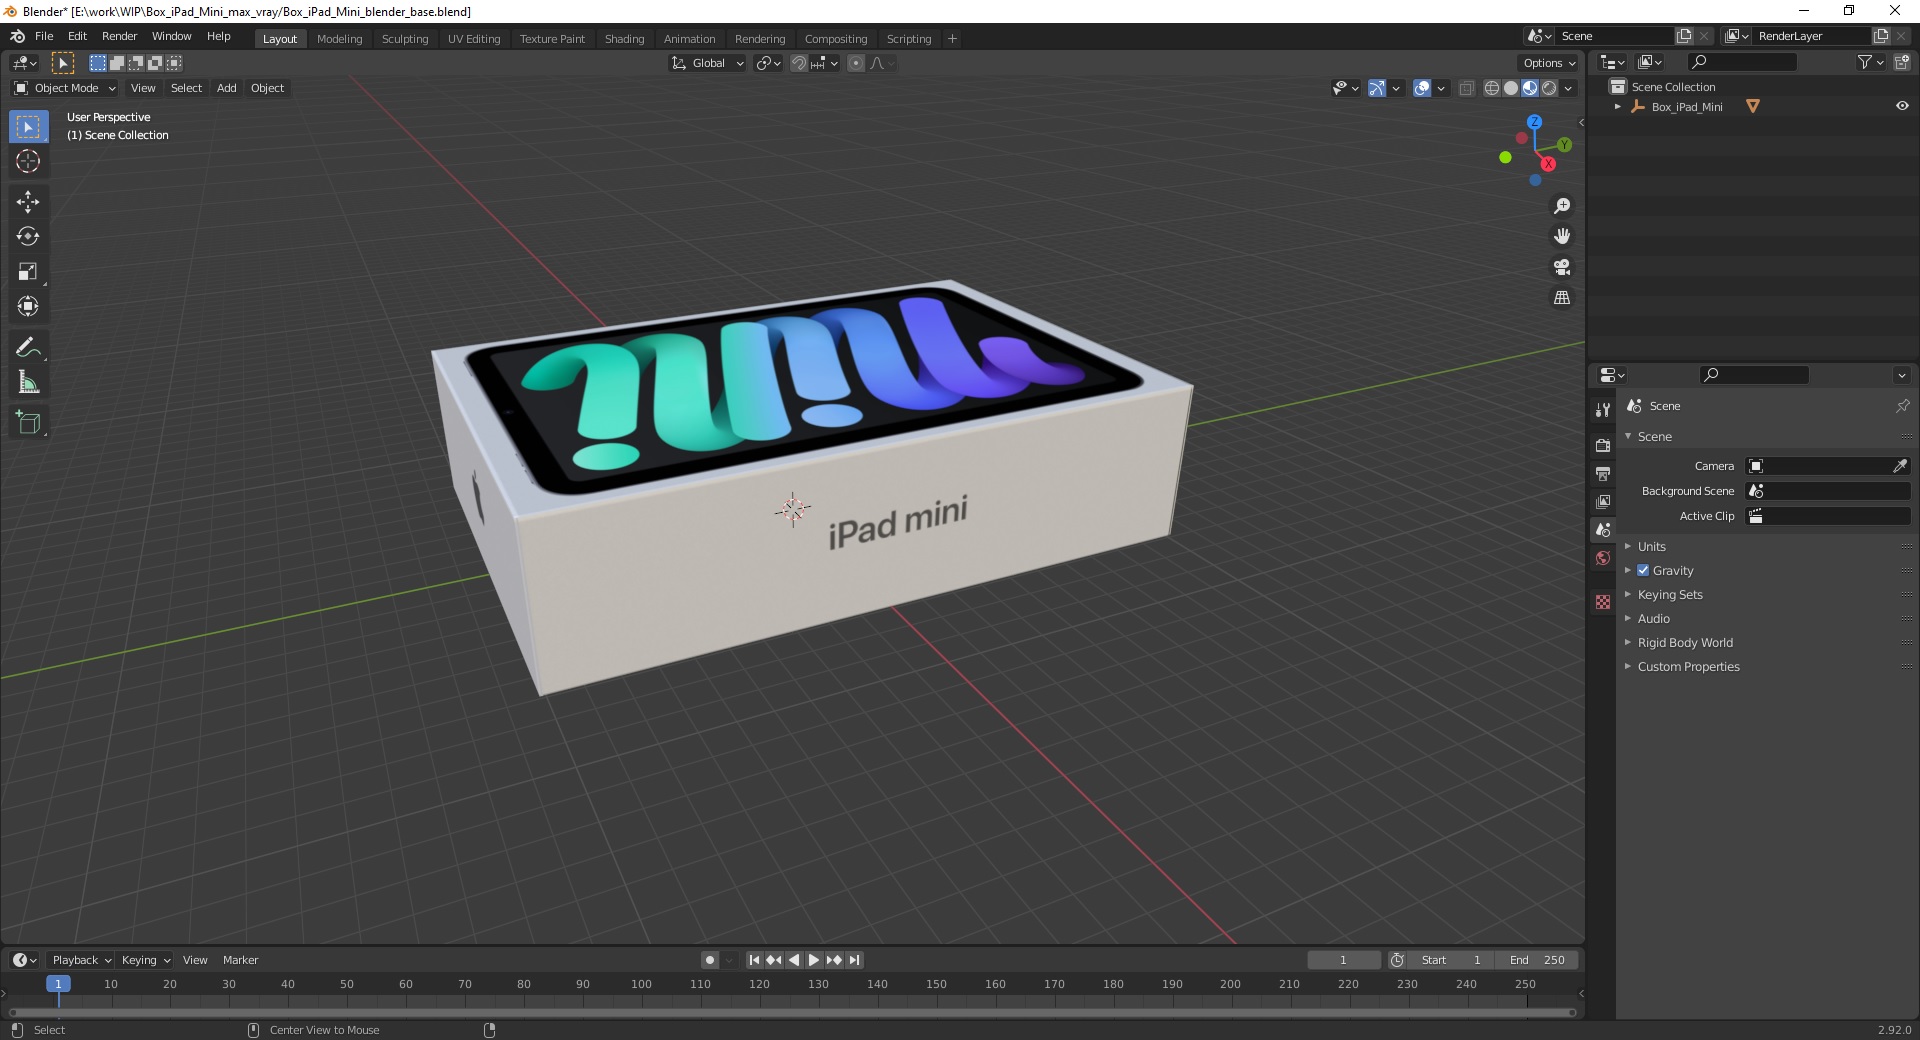
Task: Toggle the Show Overlays button
Action: [x=1422, y=88]
